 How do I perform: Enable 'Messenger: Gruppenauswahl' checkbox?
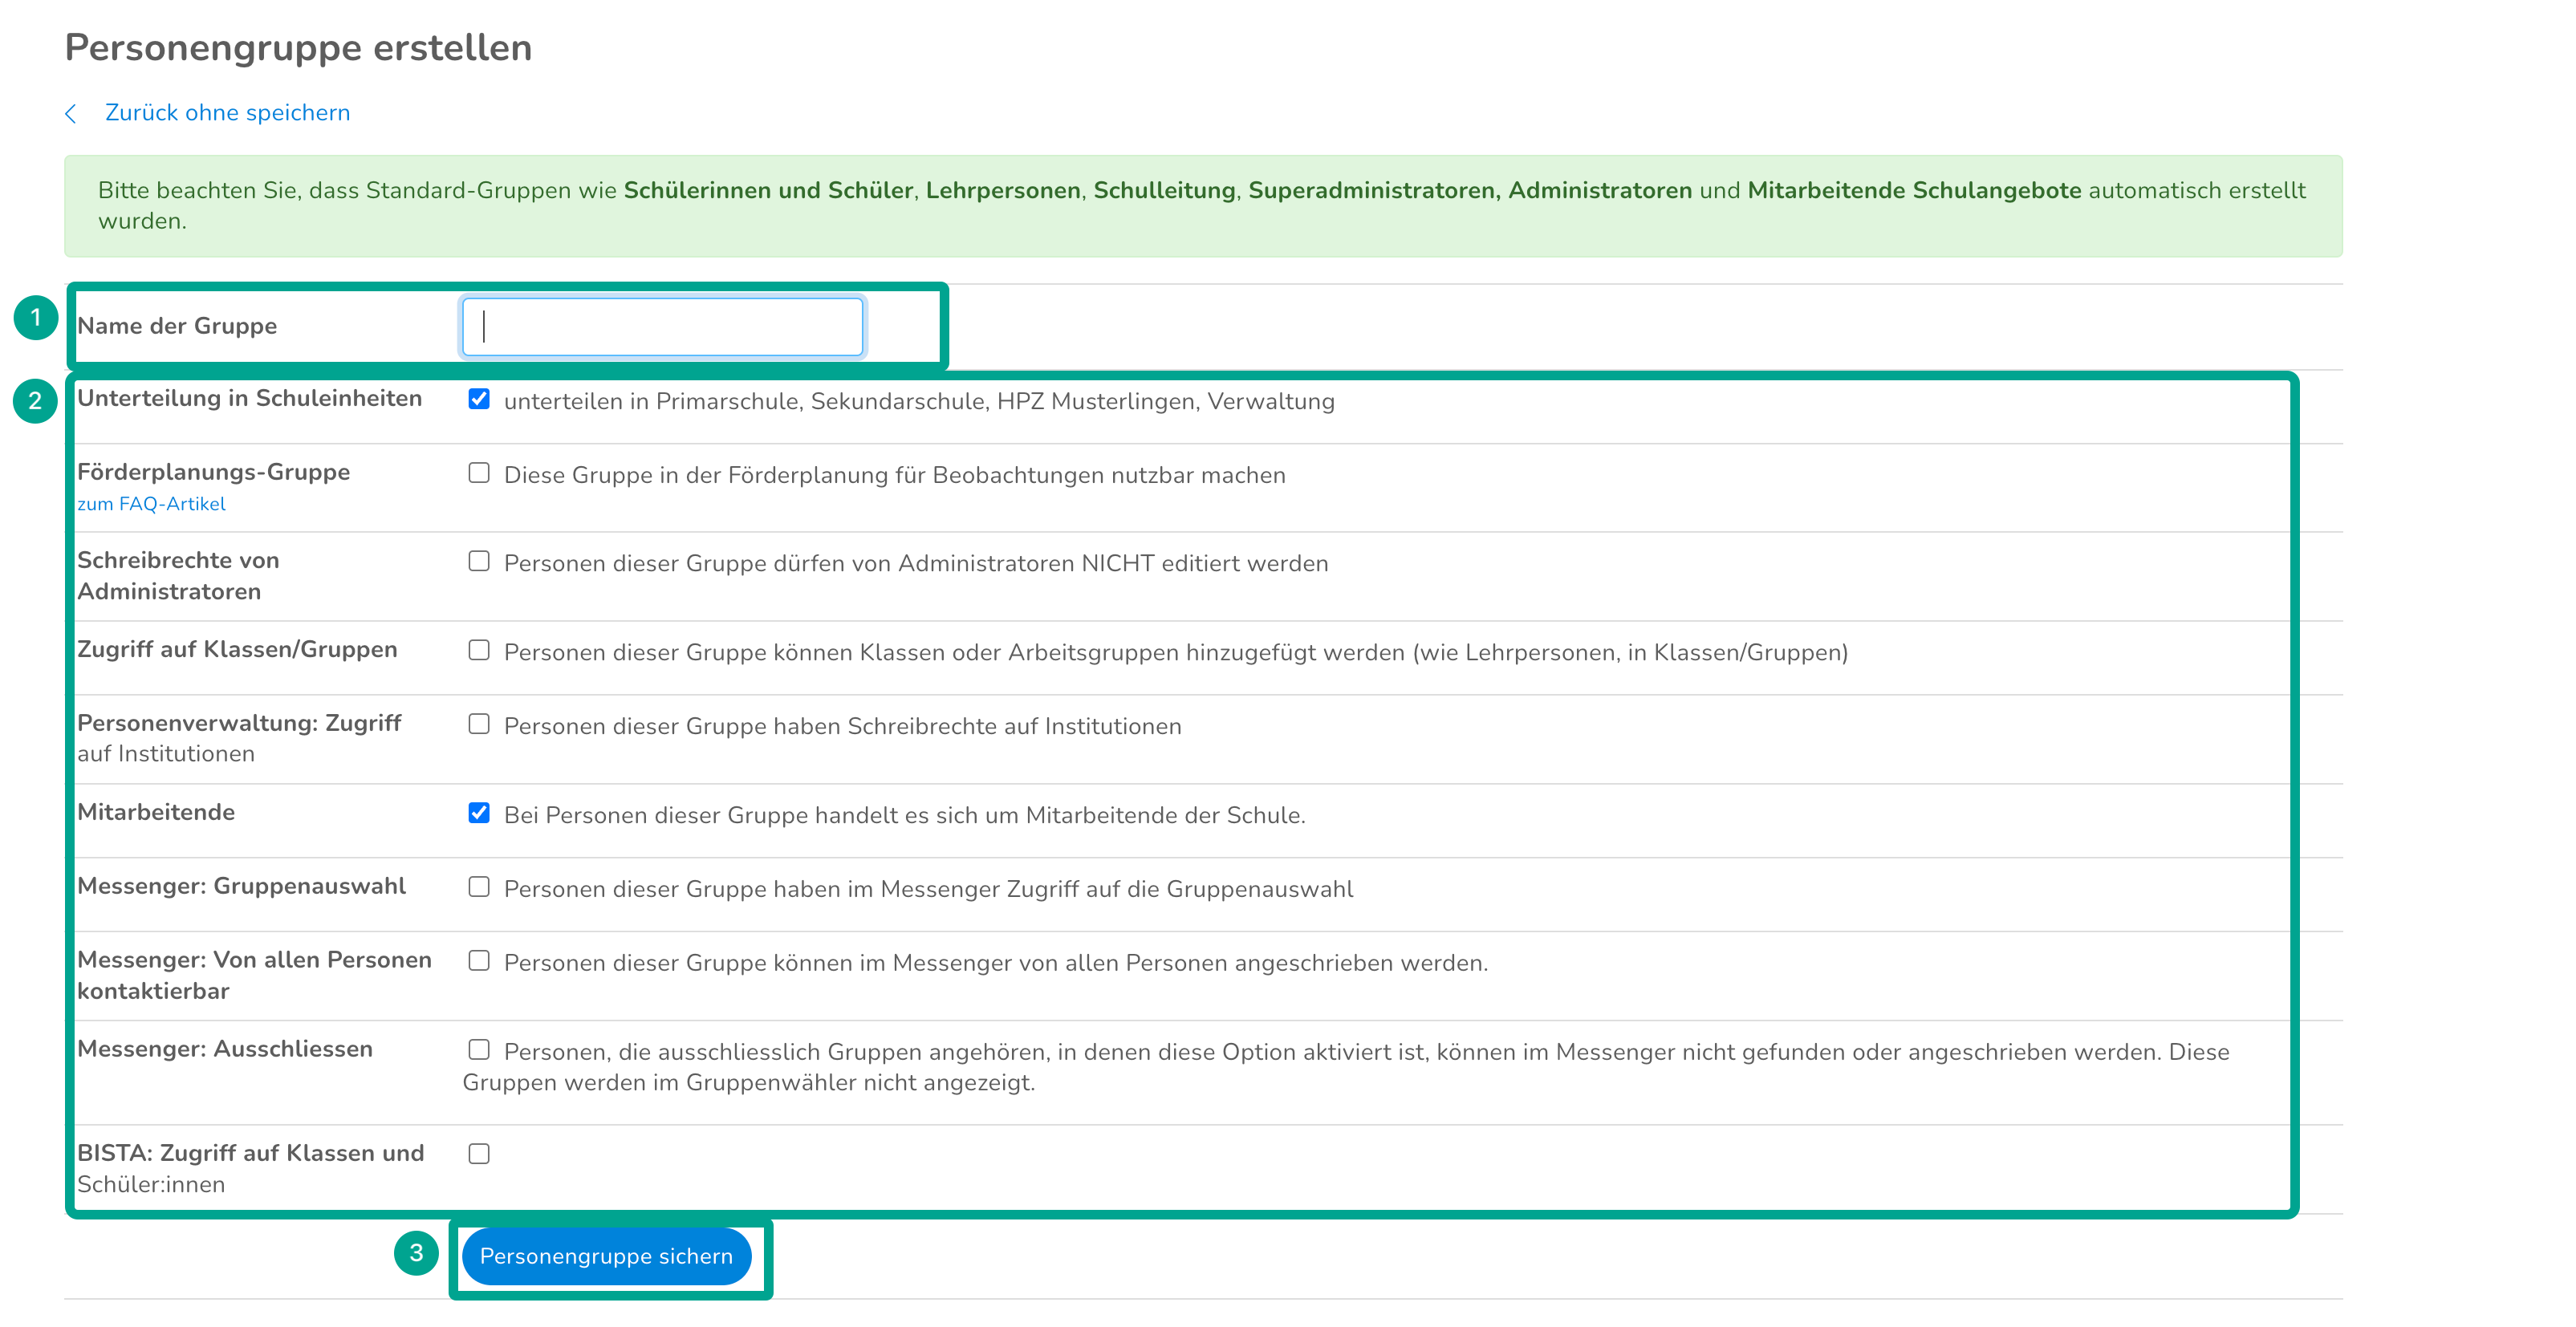click(479, 887)
